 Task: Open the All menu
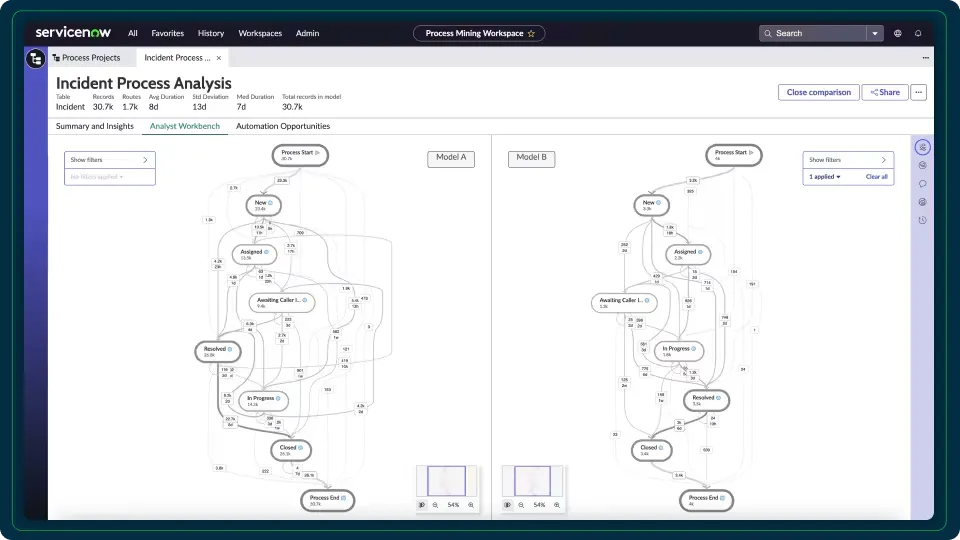tap(133, 33)
